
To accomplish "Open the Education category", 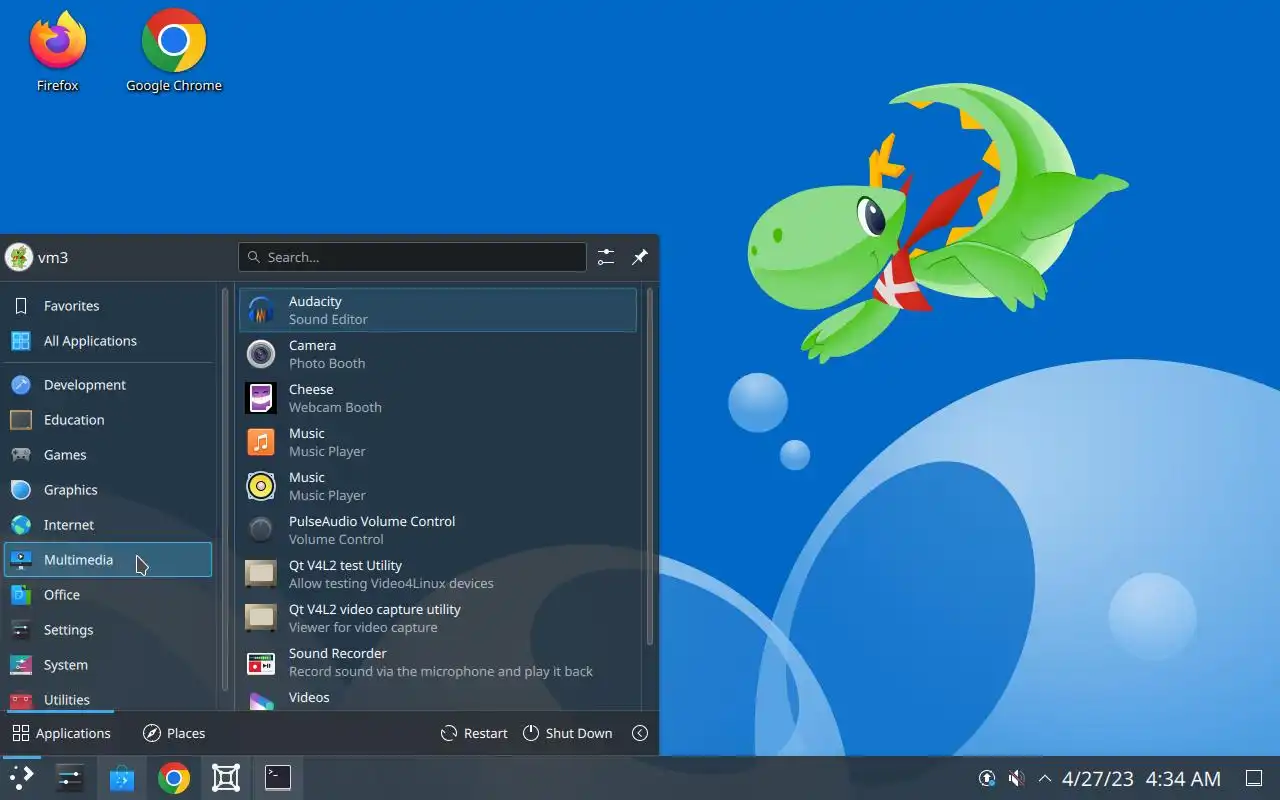I will 108,420.
